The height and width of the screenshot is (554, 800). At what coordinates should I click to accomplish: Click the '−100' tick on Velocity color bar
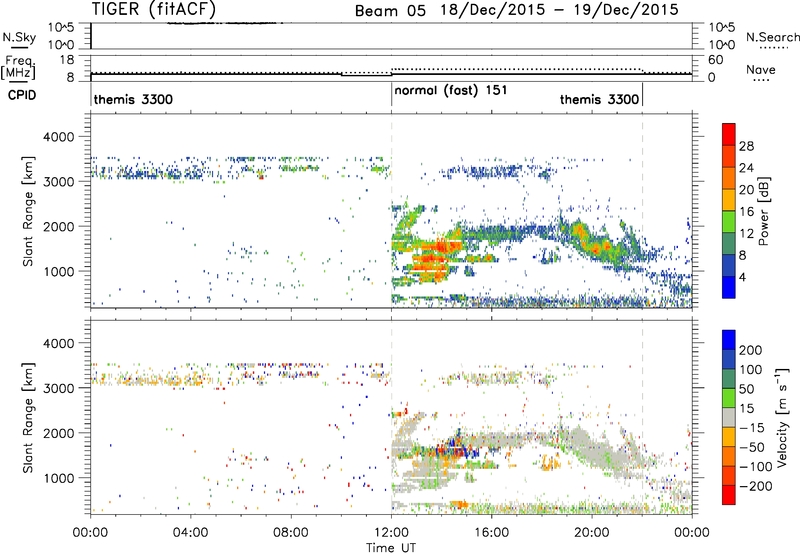click(x=754, y=467)
